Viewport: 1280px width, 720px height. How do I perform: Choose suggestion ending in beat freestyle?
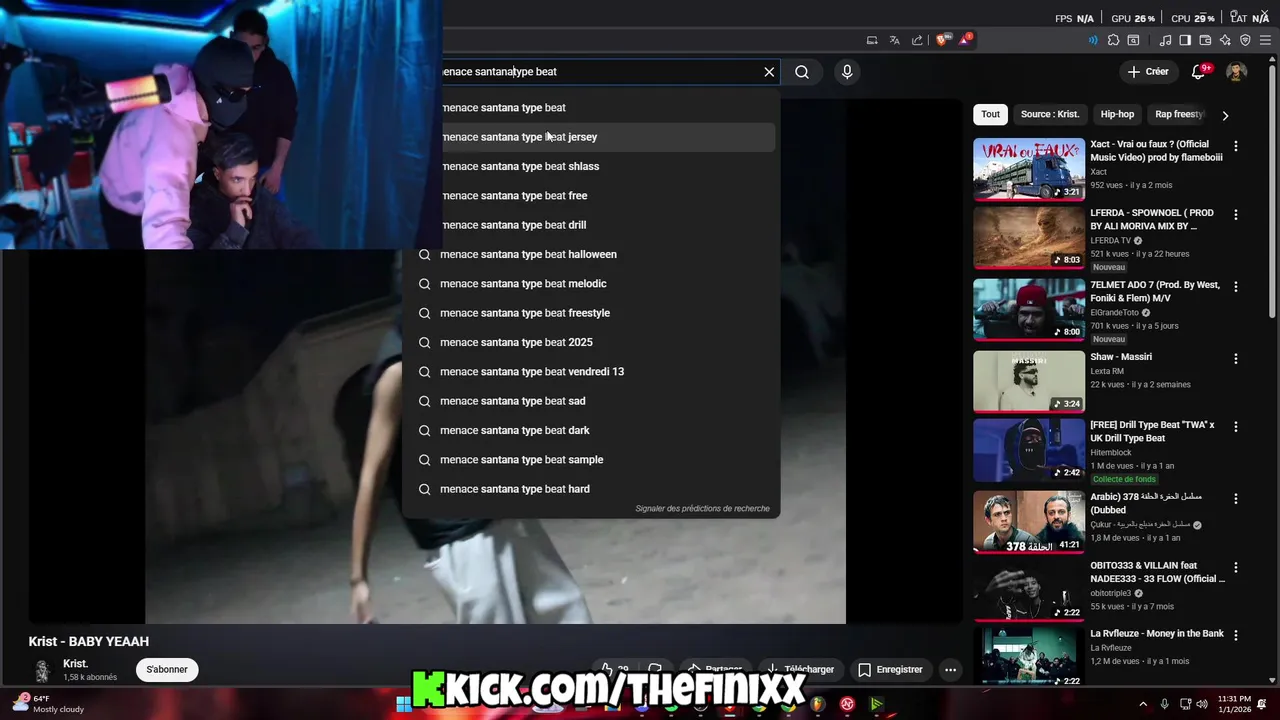(x=590, y=313)
